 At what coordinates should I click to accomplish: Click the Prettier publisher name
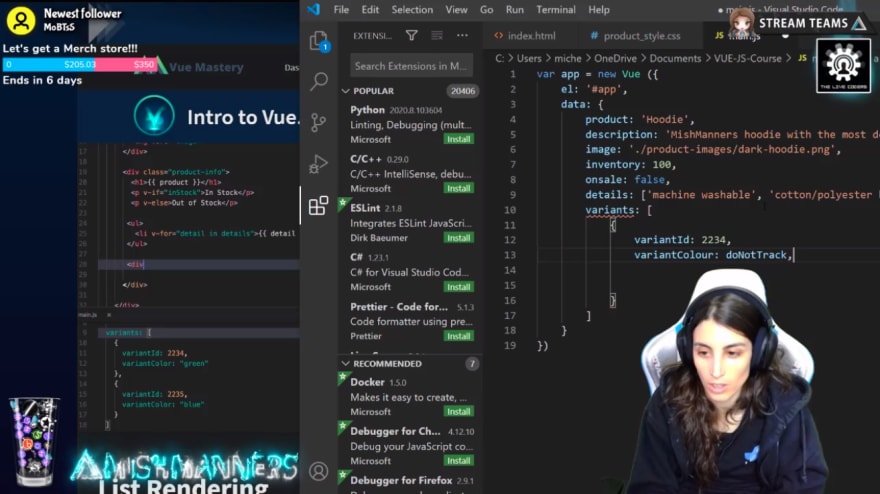(365, 336)
